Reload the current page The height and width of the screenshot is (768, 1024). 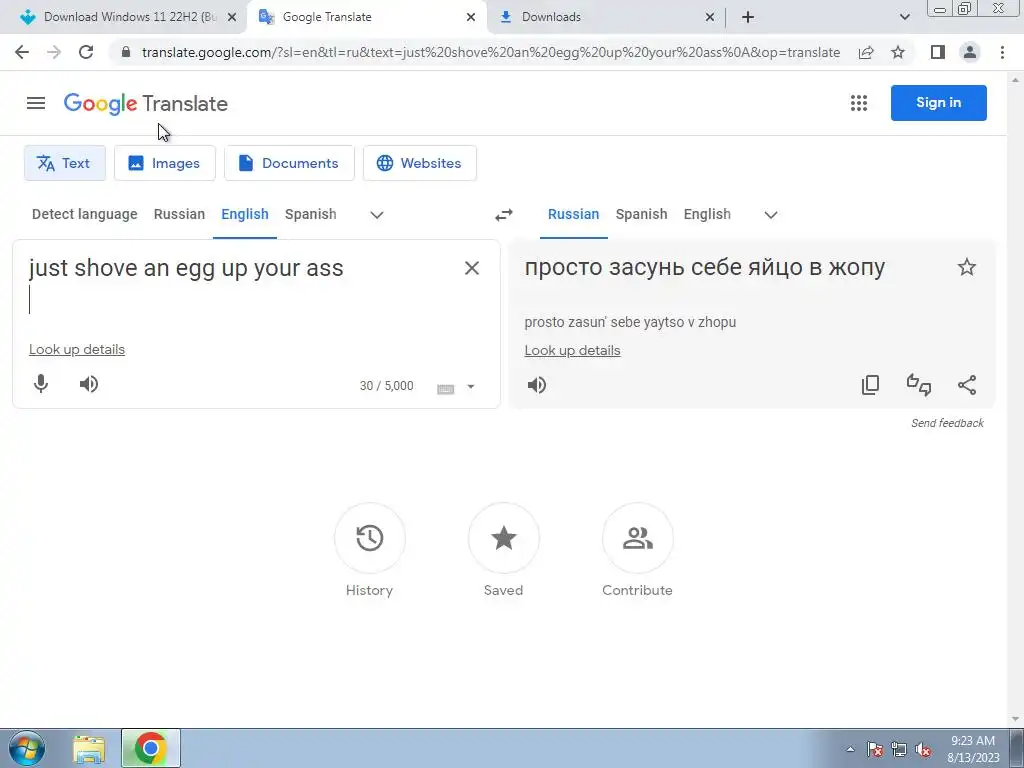(86, 52)
